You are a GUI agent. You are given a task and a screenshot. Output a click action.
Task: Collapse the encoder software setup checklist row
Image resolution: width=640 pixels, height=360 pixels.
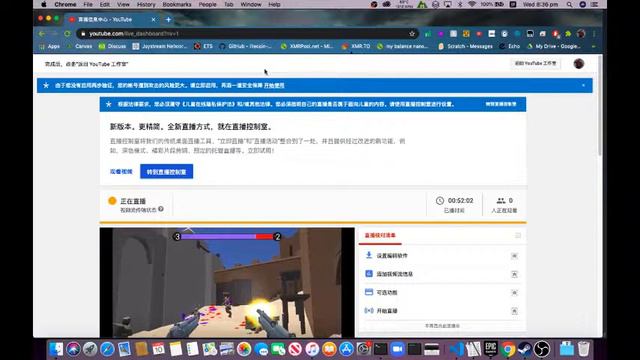click(x=514, y=256)
